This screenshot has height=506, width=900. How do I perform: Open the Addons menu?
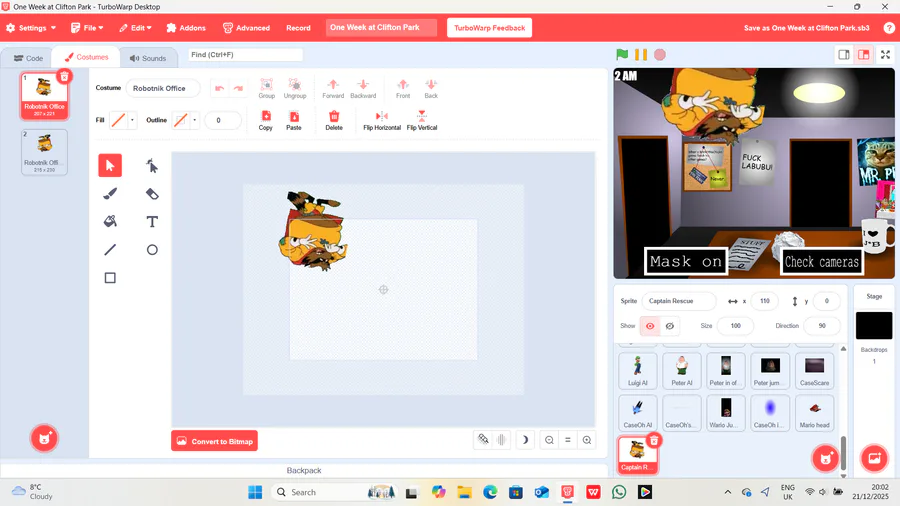tap(186, 28)
